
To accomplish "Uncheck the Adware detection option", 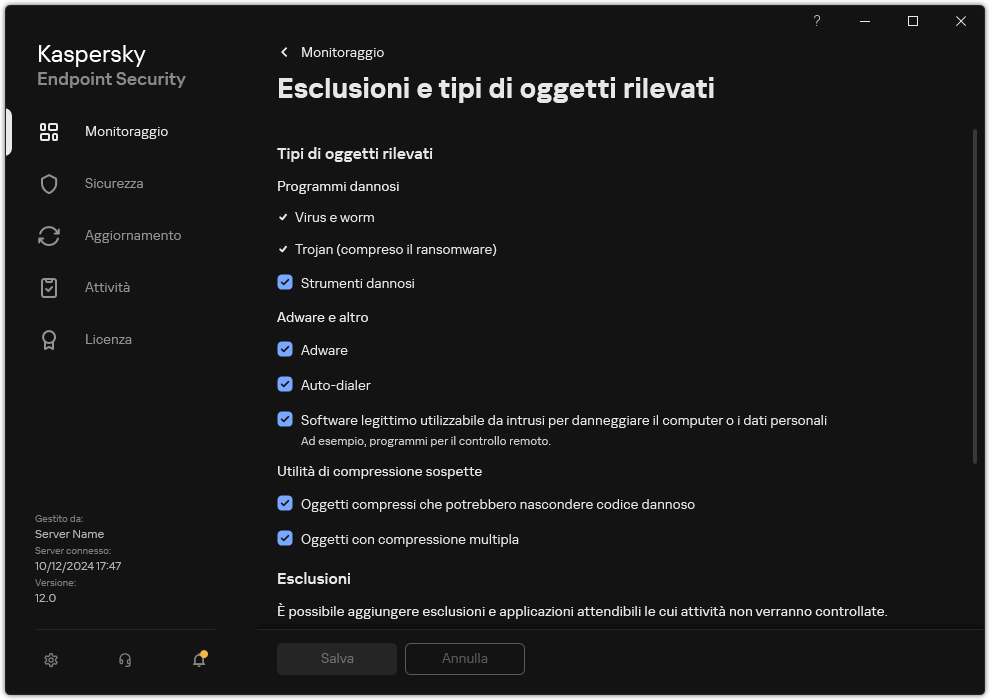I will tap(284, 350).
